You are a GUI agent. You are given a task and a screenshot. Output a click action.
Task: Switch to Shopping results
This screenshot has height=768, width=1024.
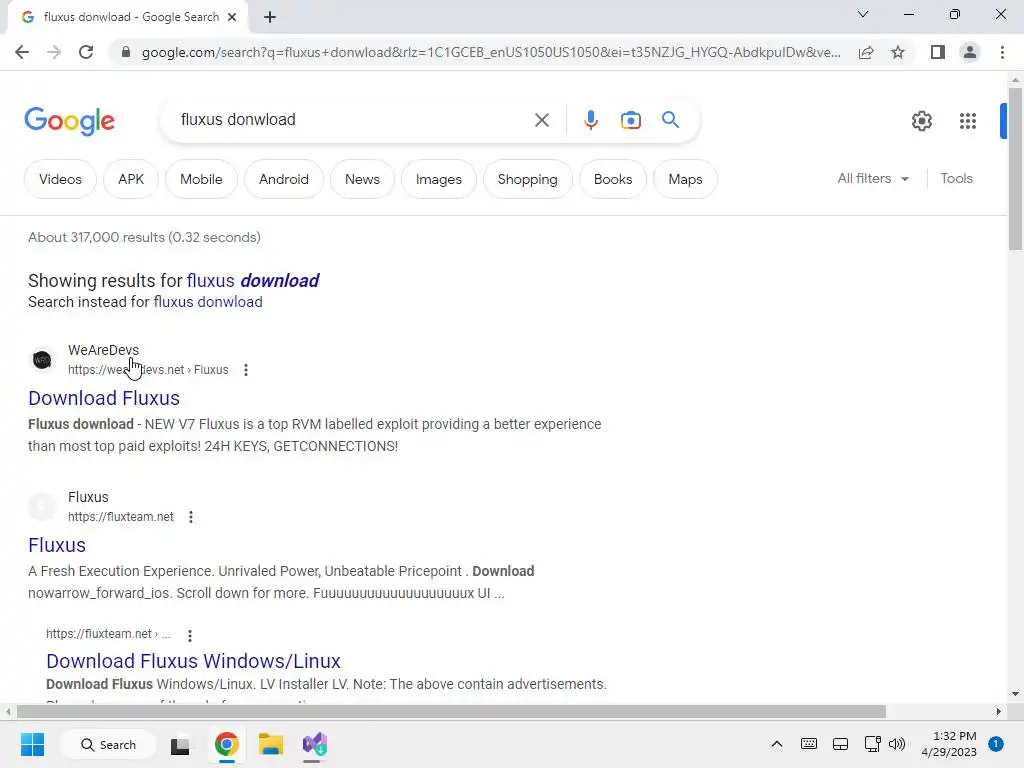point(528,179)
